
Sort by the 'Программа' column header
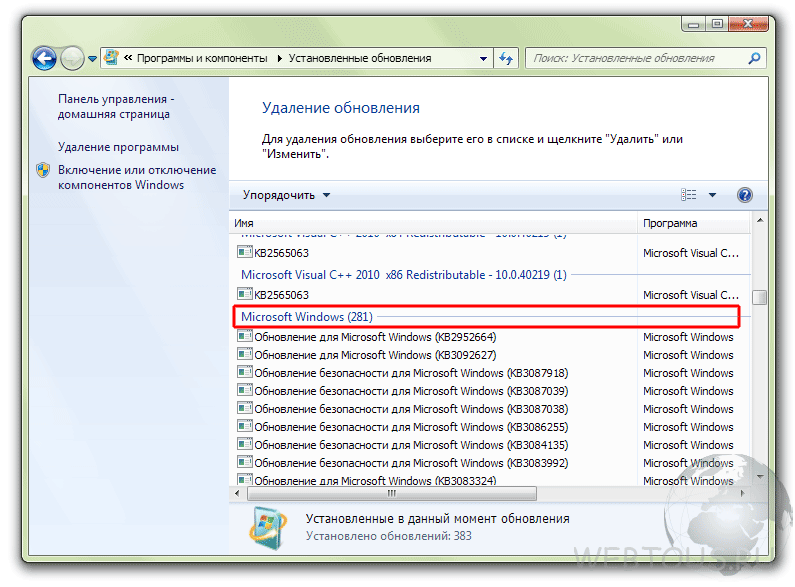[694, 223]
